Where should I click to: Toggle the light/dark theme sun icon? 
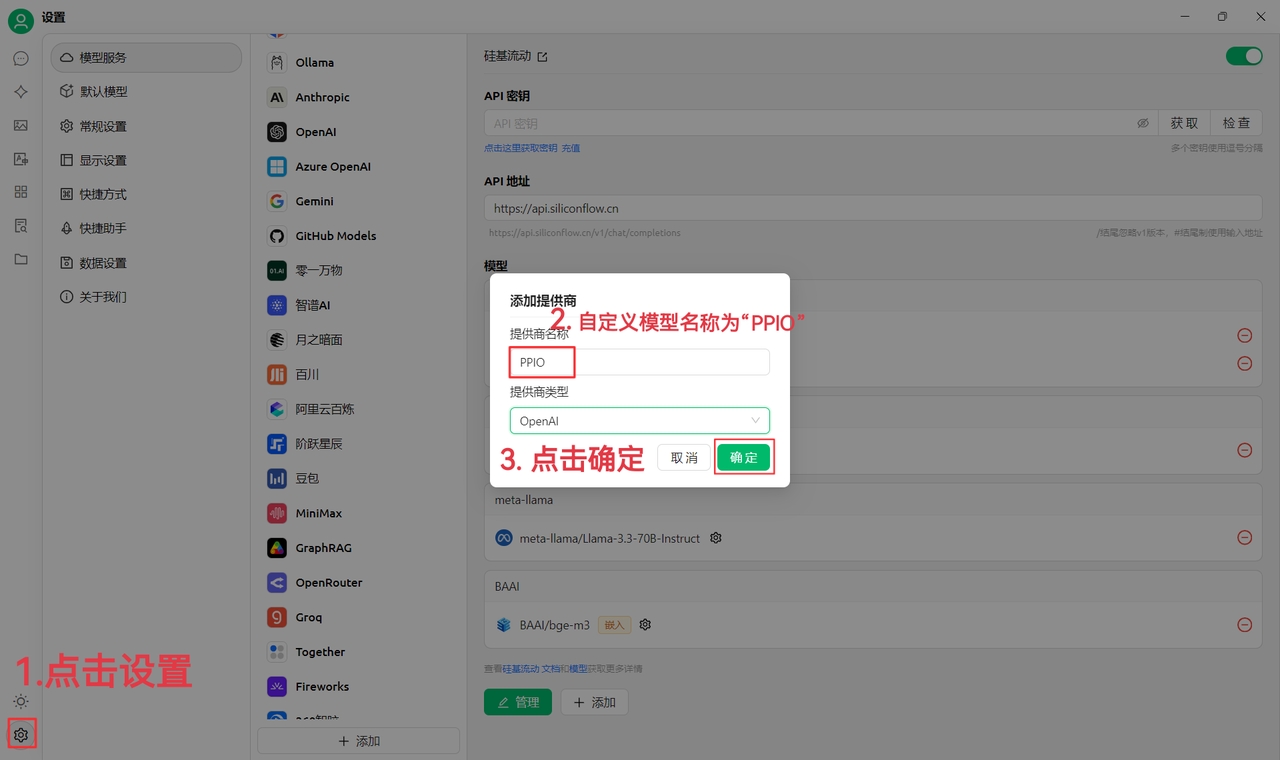click(x=21, y=701)
